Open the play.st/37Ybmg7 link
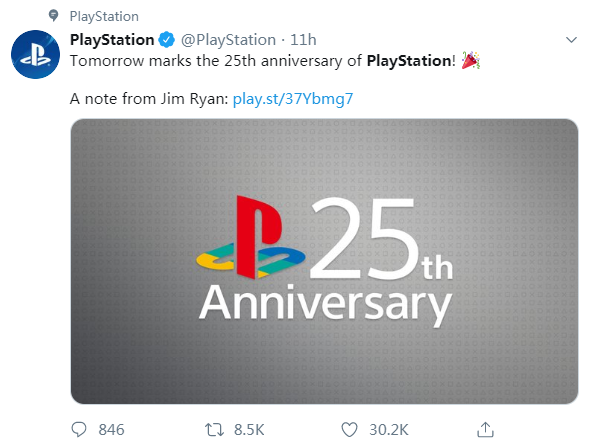 coord(293,99)
